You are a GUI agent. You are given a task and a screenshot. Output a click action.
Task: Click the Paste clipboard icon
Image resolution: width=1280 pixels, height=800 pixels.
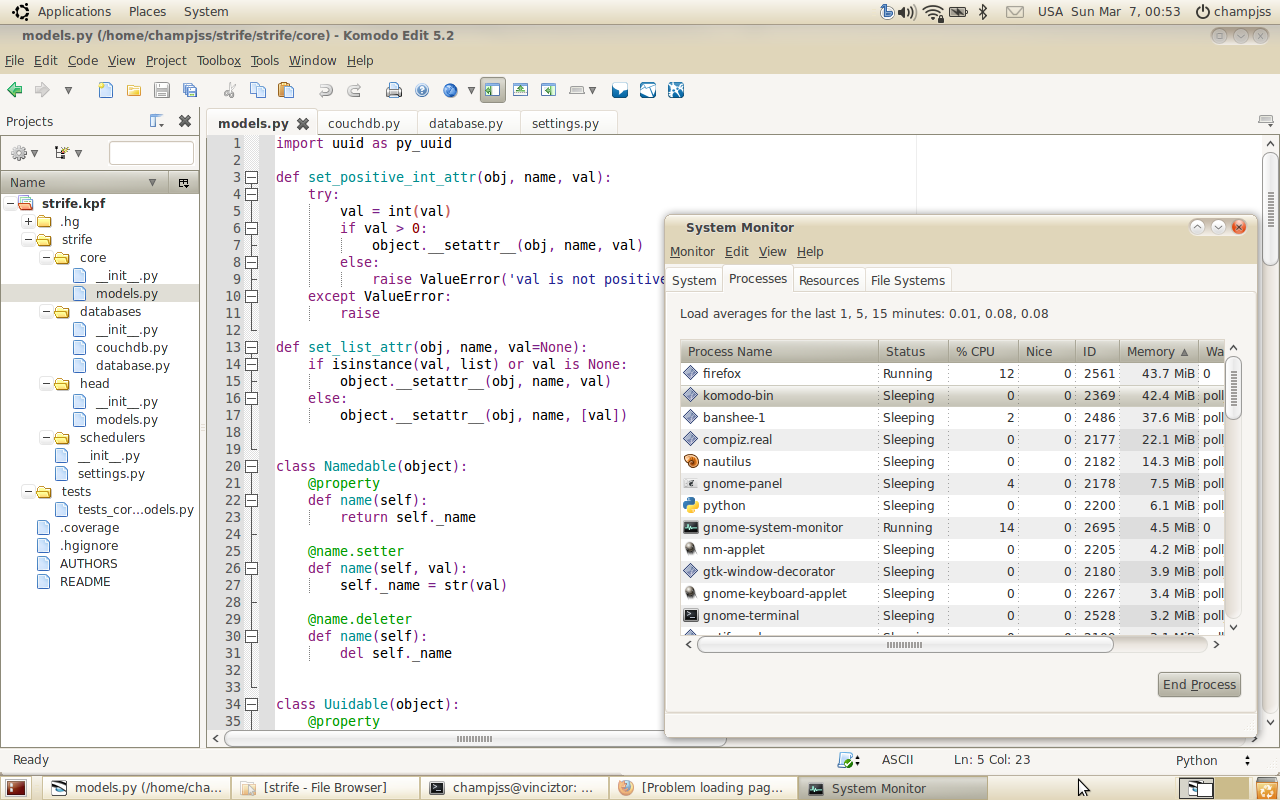[286, 90]
